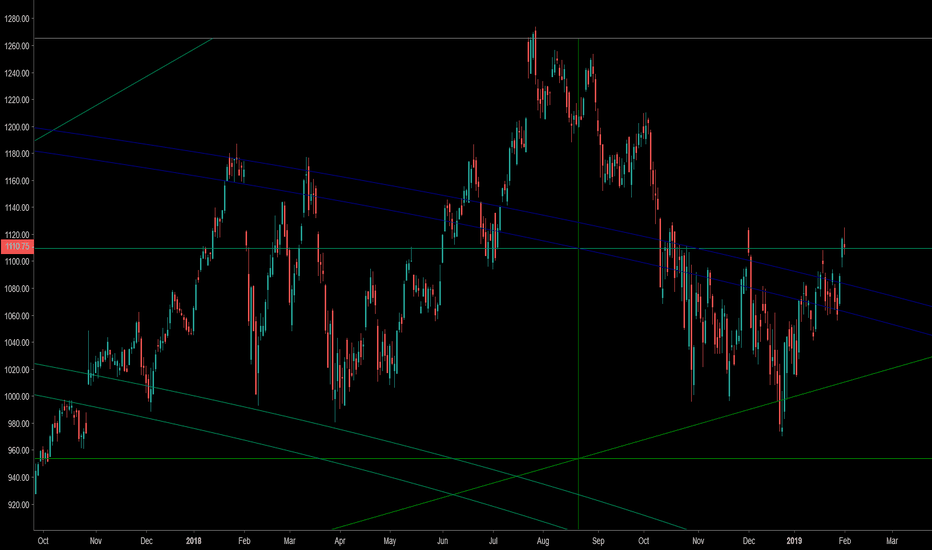Select the 1240.00 price axis label
This screenshot has width=932, height=550.
[17, 73]
